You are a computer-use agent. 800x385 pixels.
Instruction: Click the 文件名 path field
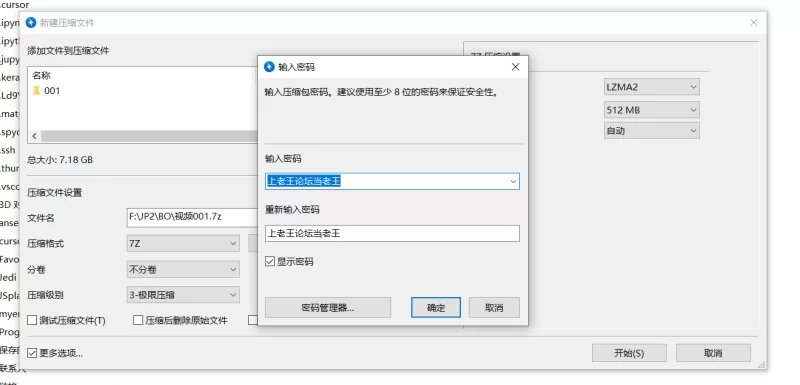192,217
